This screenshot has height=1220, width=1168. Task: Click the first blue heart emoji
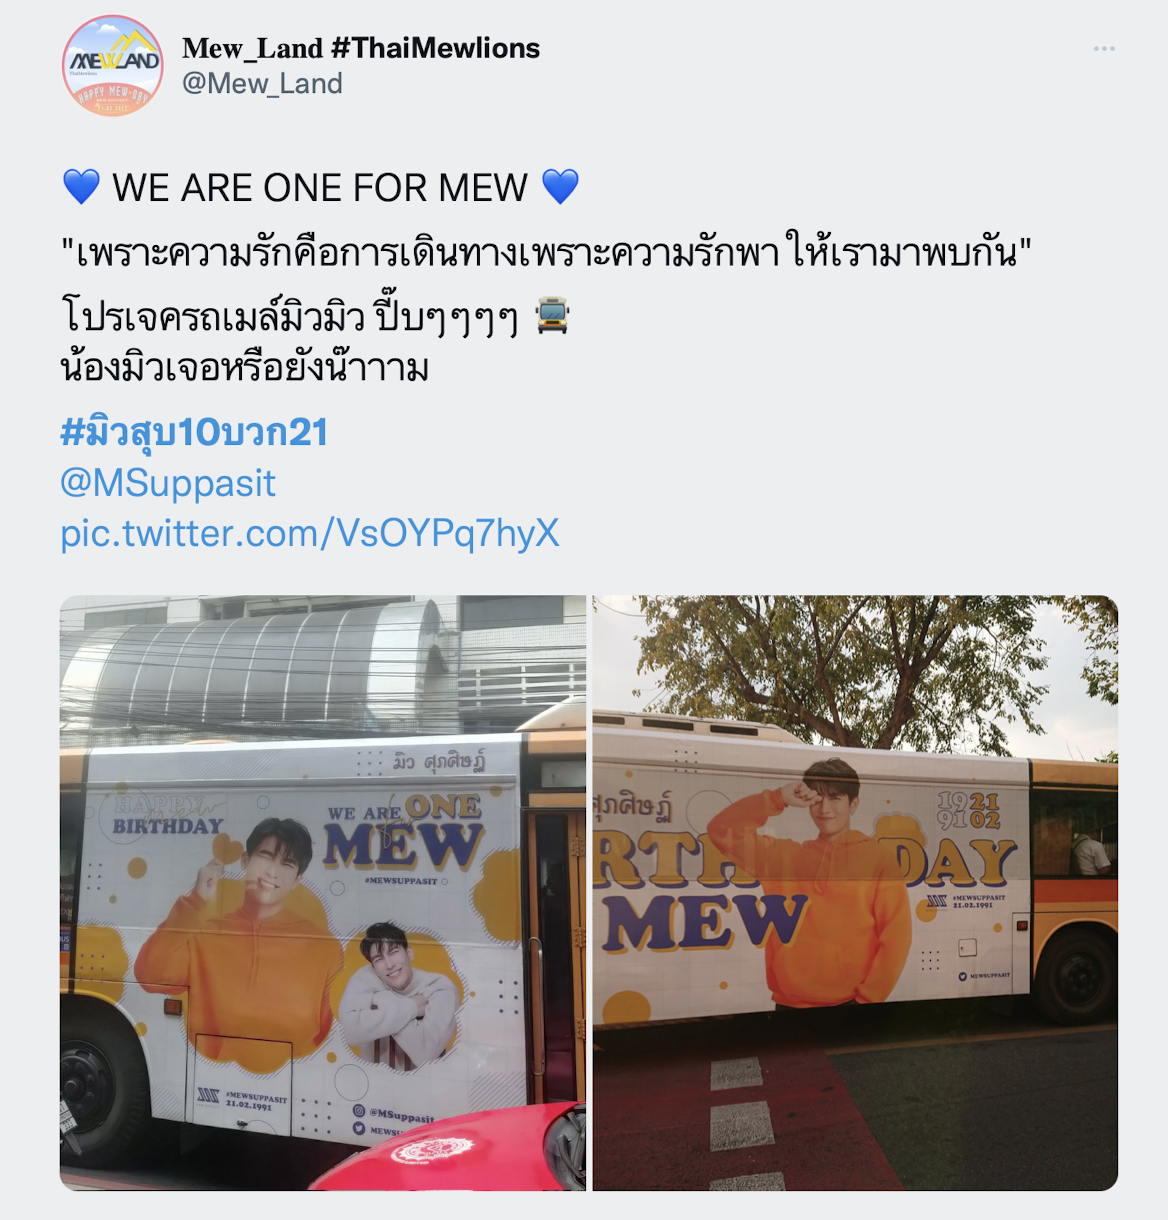pos(81,187)
